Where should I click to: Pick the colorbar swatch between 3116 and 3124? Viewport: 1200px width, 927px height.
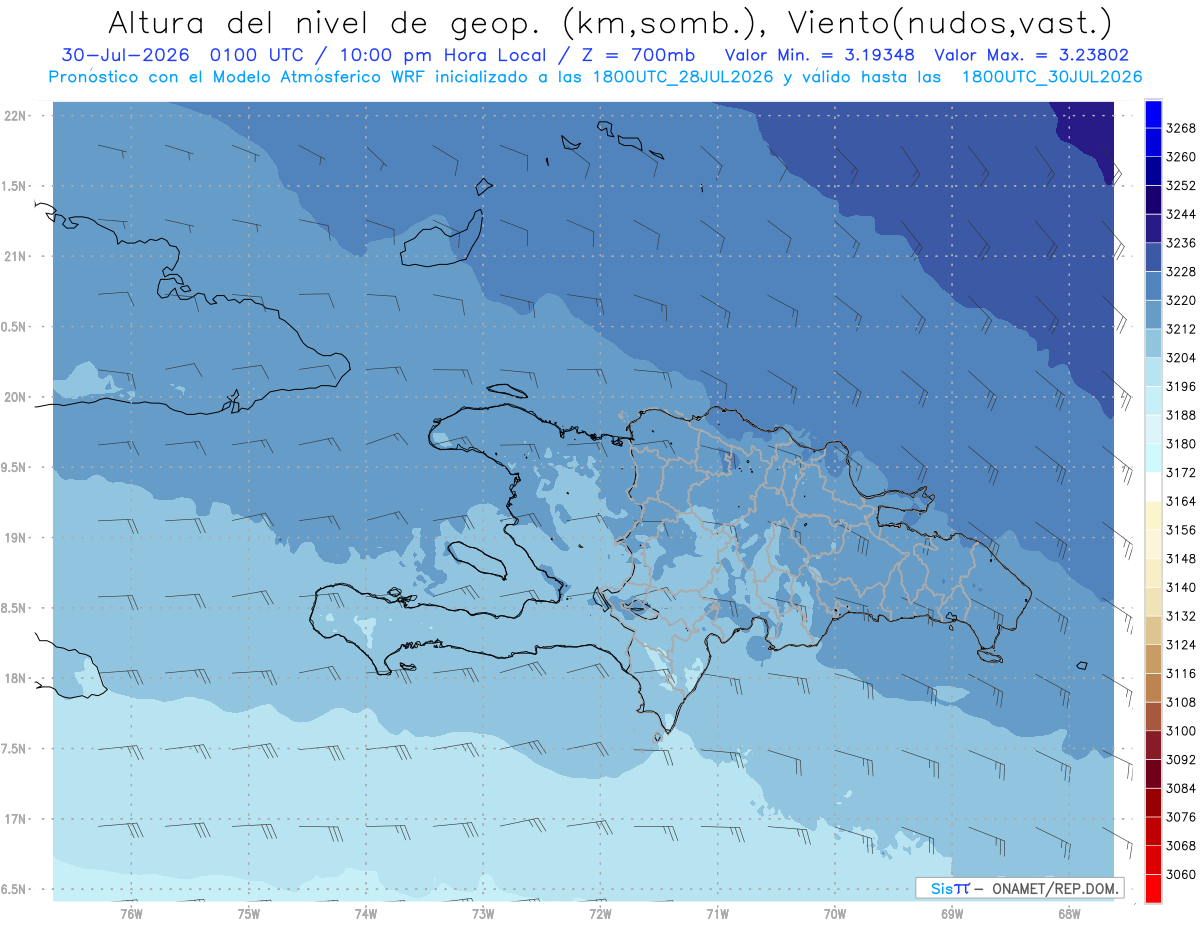(x=1153, y=659)
